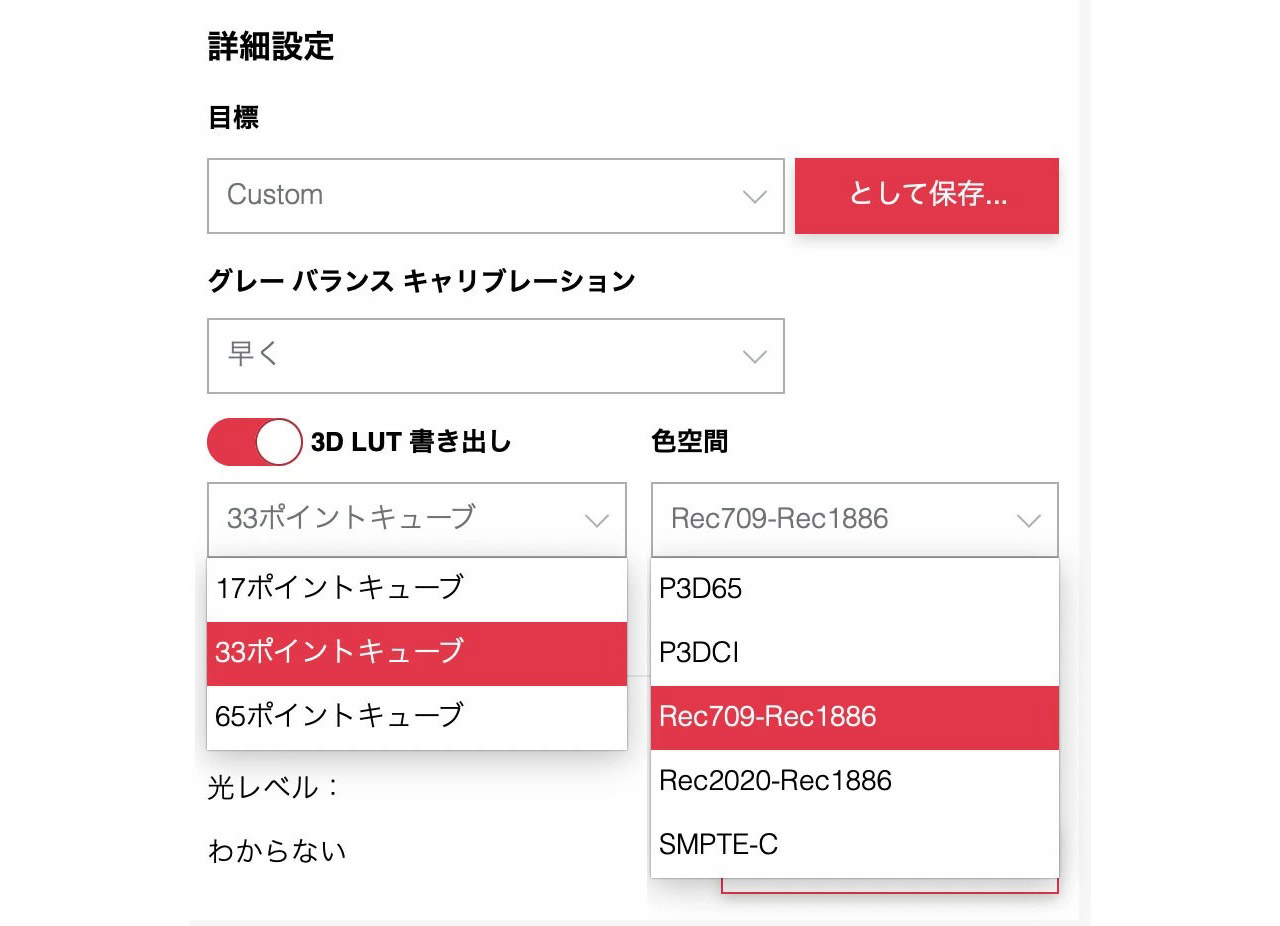Click the chevron in the Custom dropdown
Image resolution: width=1280 pixels, height=926 pixels.
(755, 197)
